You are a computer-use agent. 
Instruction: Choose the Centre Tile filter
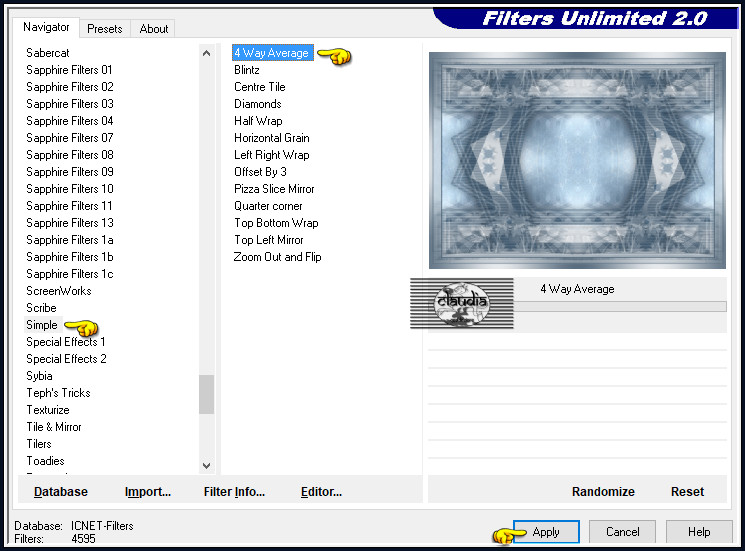(259, 87)
